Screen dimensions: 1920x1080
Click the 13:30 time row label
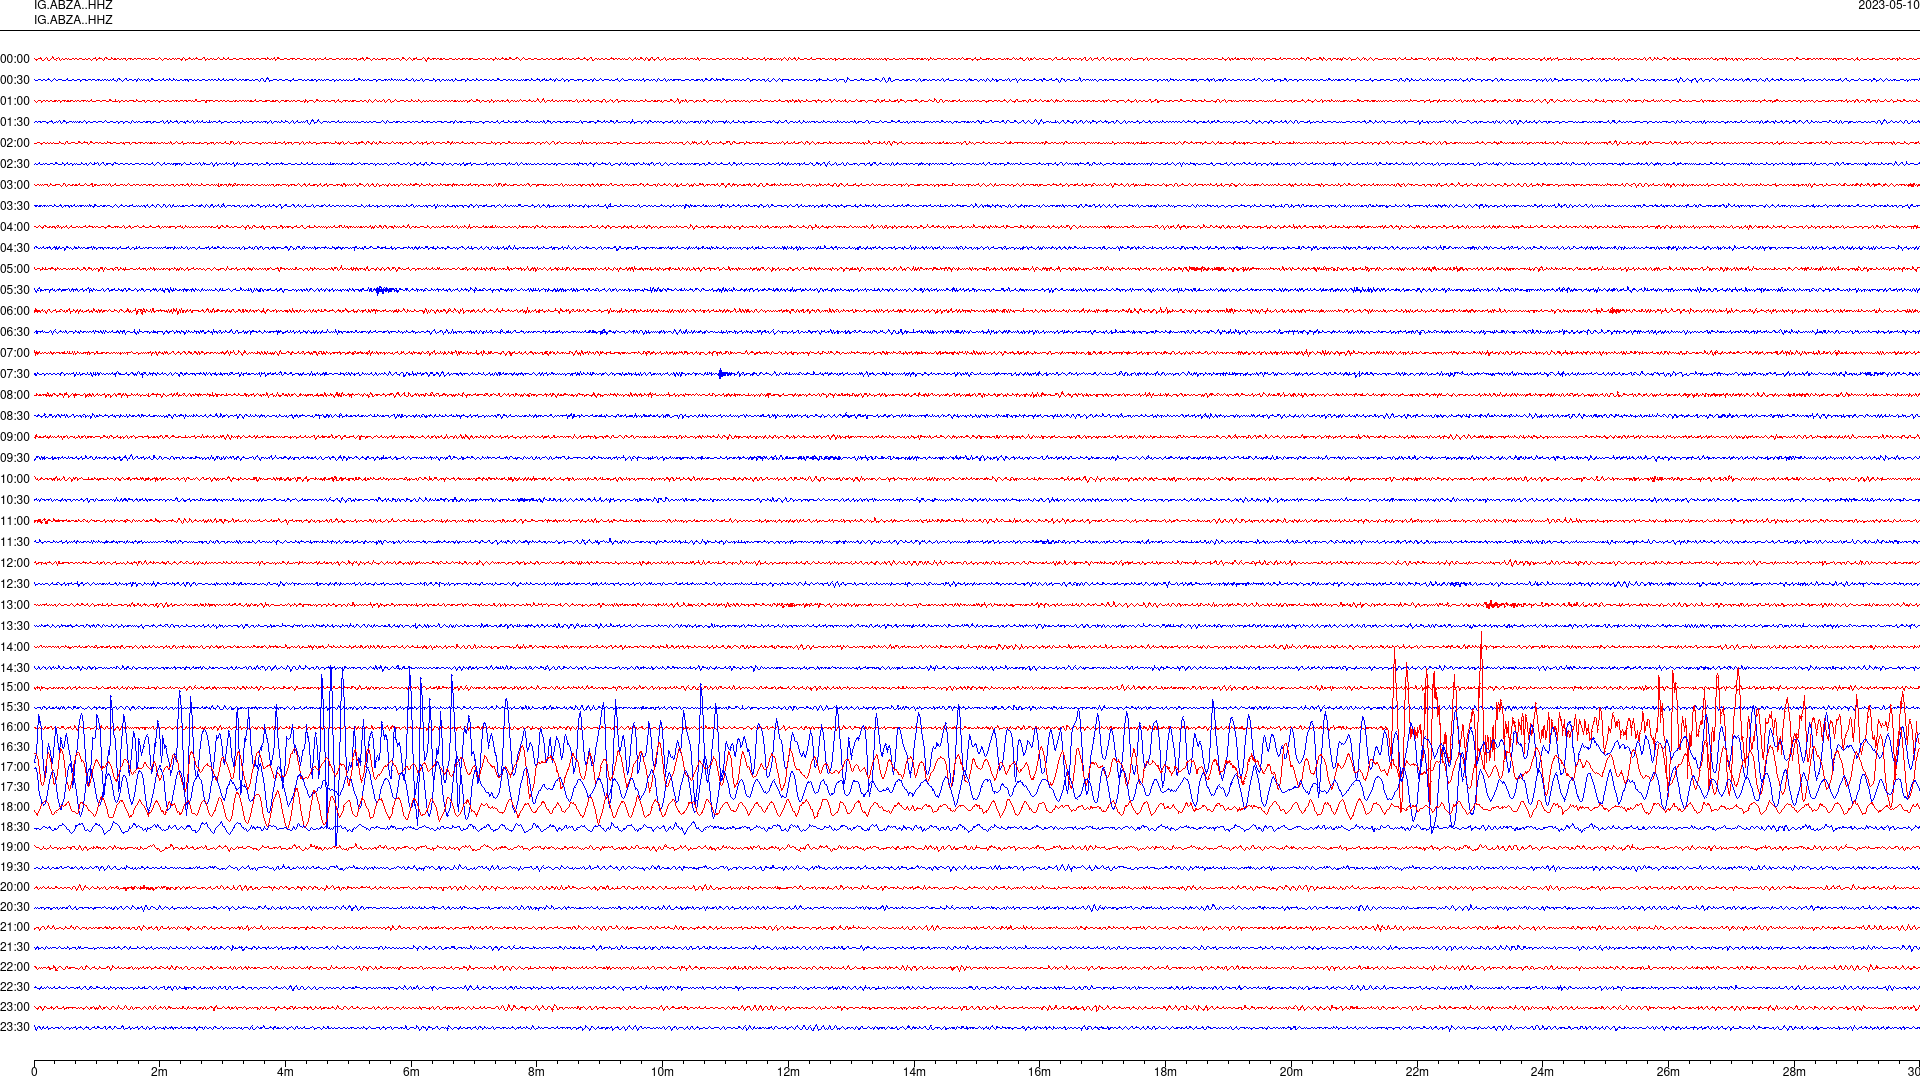point(15,626)
